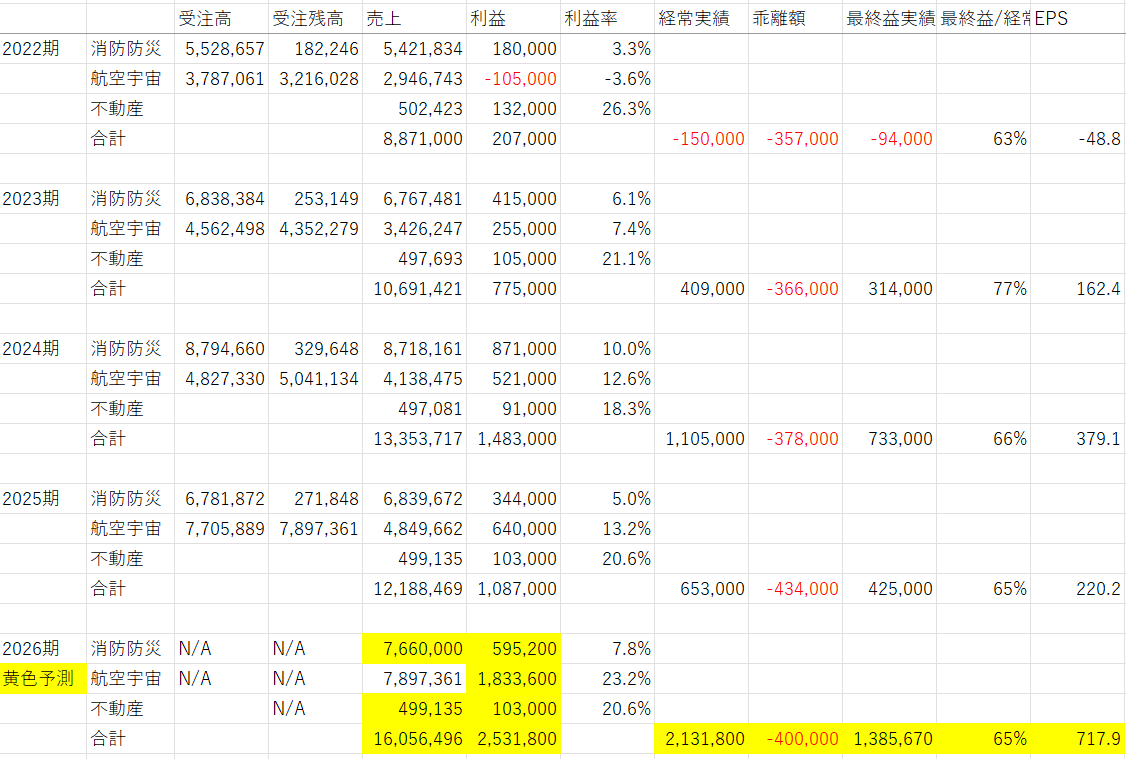Select cell with value 409,000
The width and height of the screenshot is (1126, 759).
701,289
